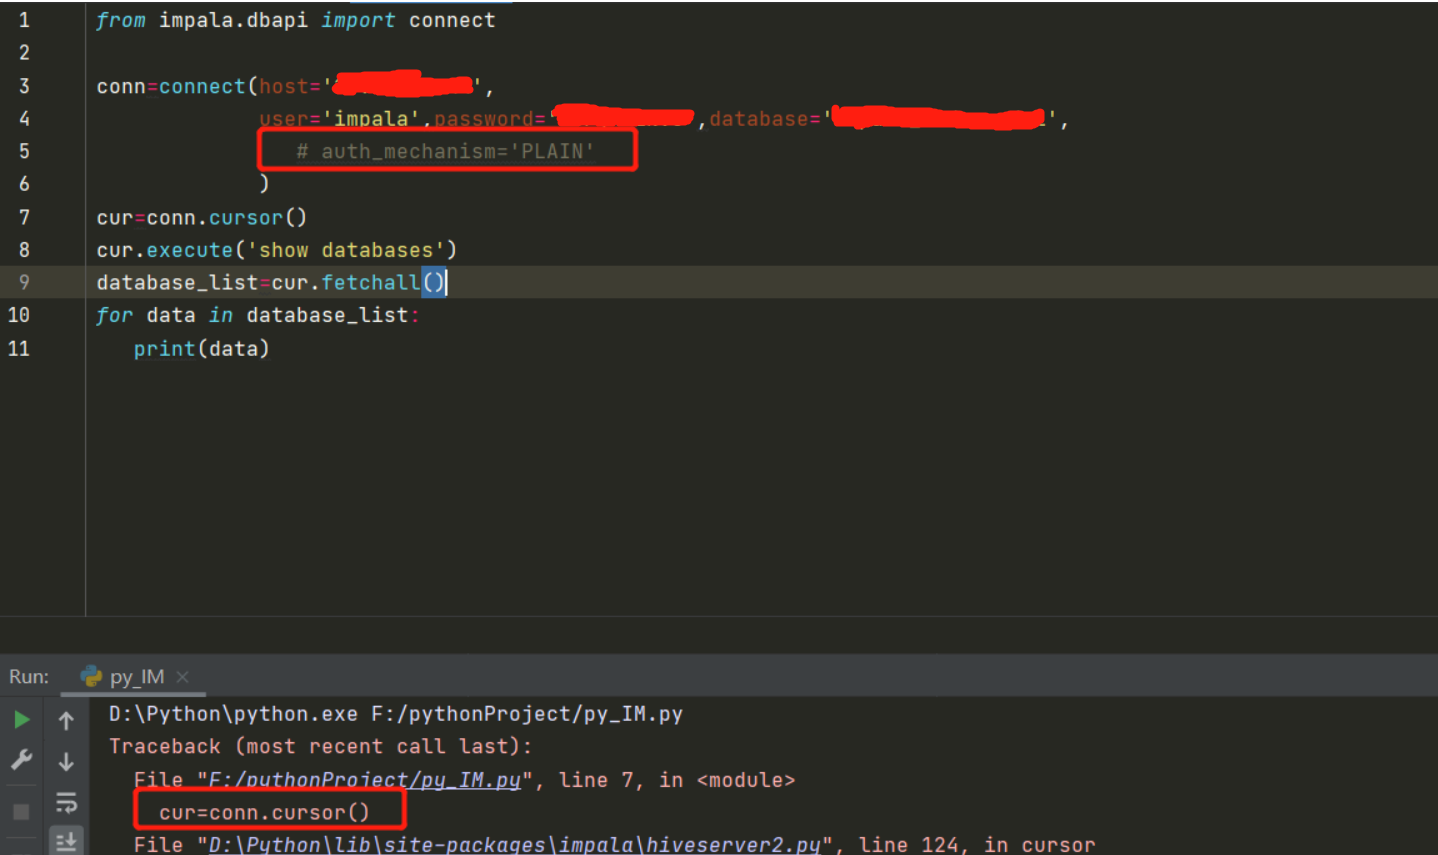This screenshot has height=855, width=1438.
Task: Click 'conn=connect(host=' code on line 3
Action: [x=209, y=87]
